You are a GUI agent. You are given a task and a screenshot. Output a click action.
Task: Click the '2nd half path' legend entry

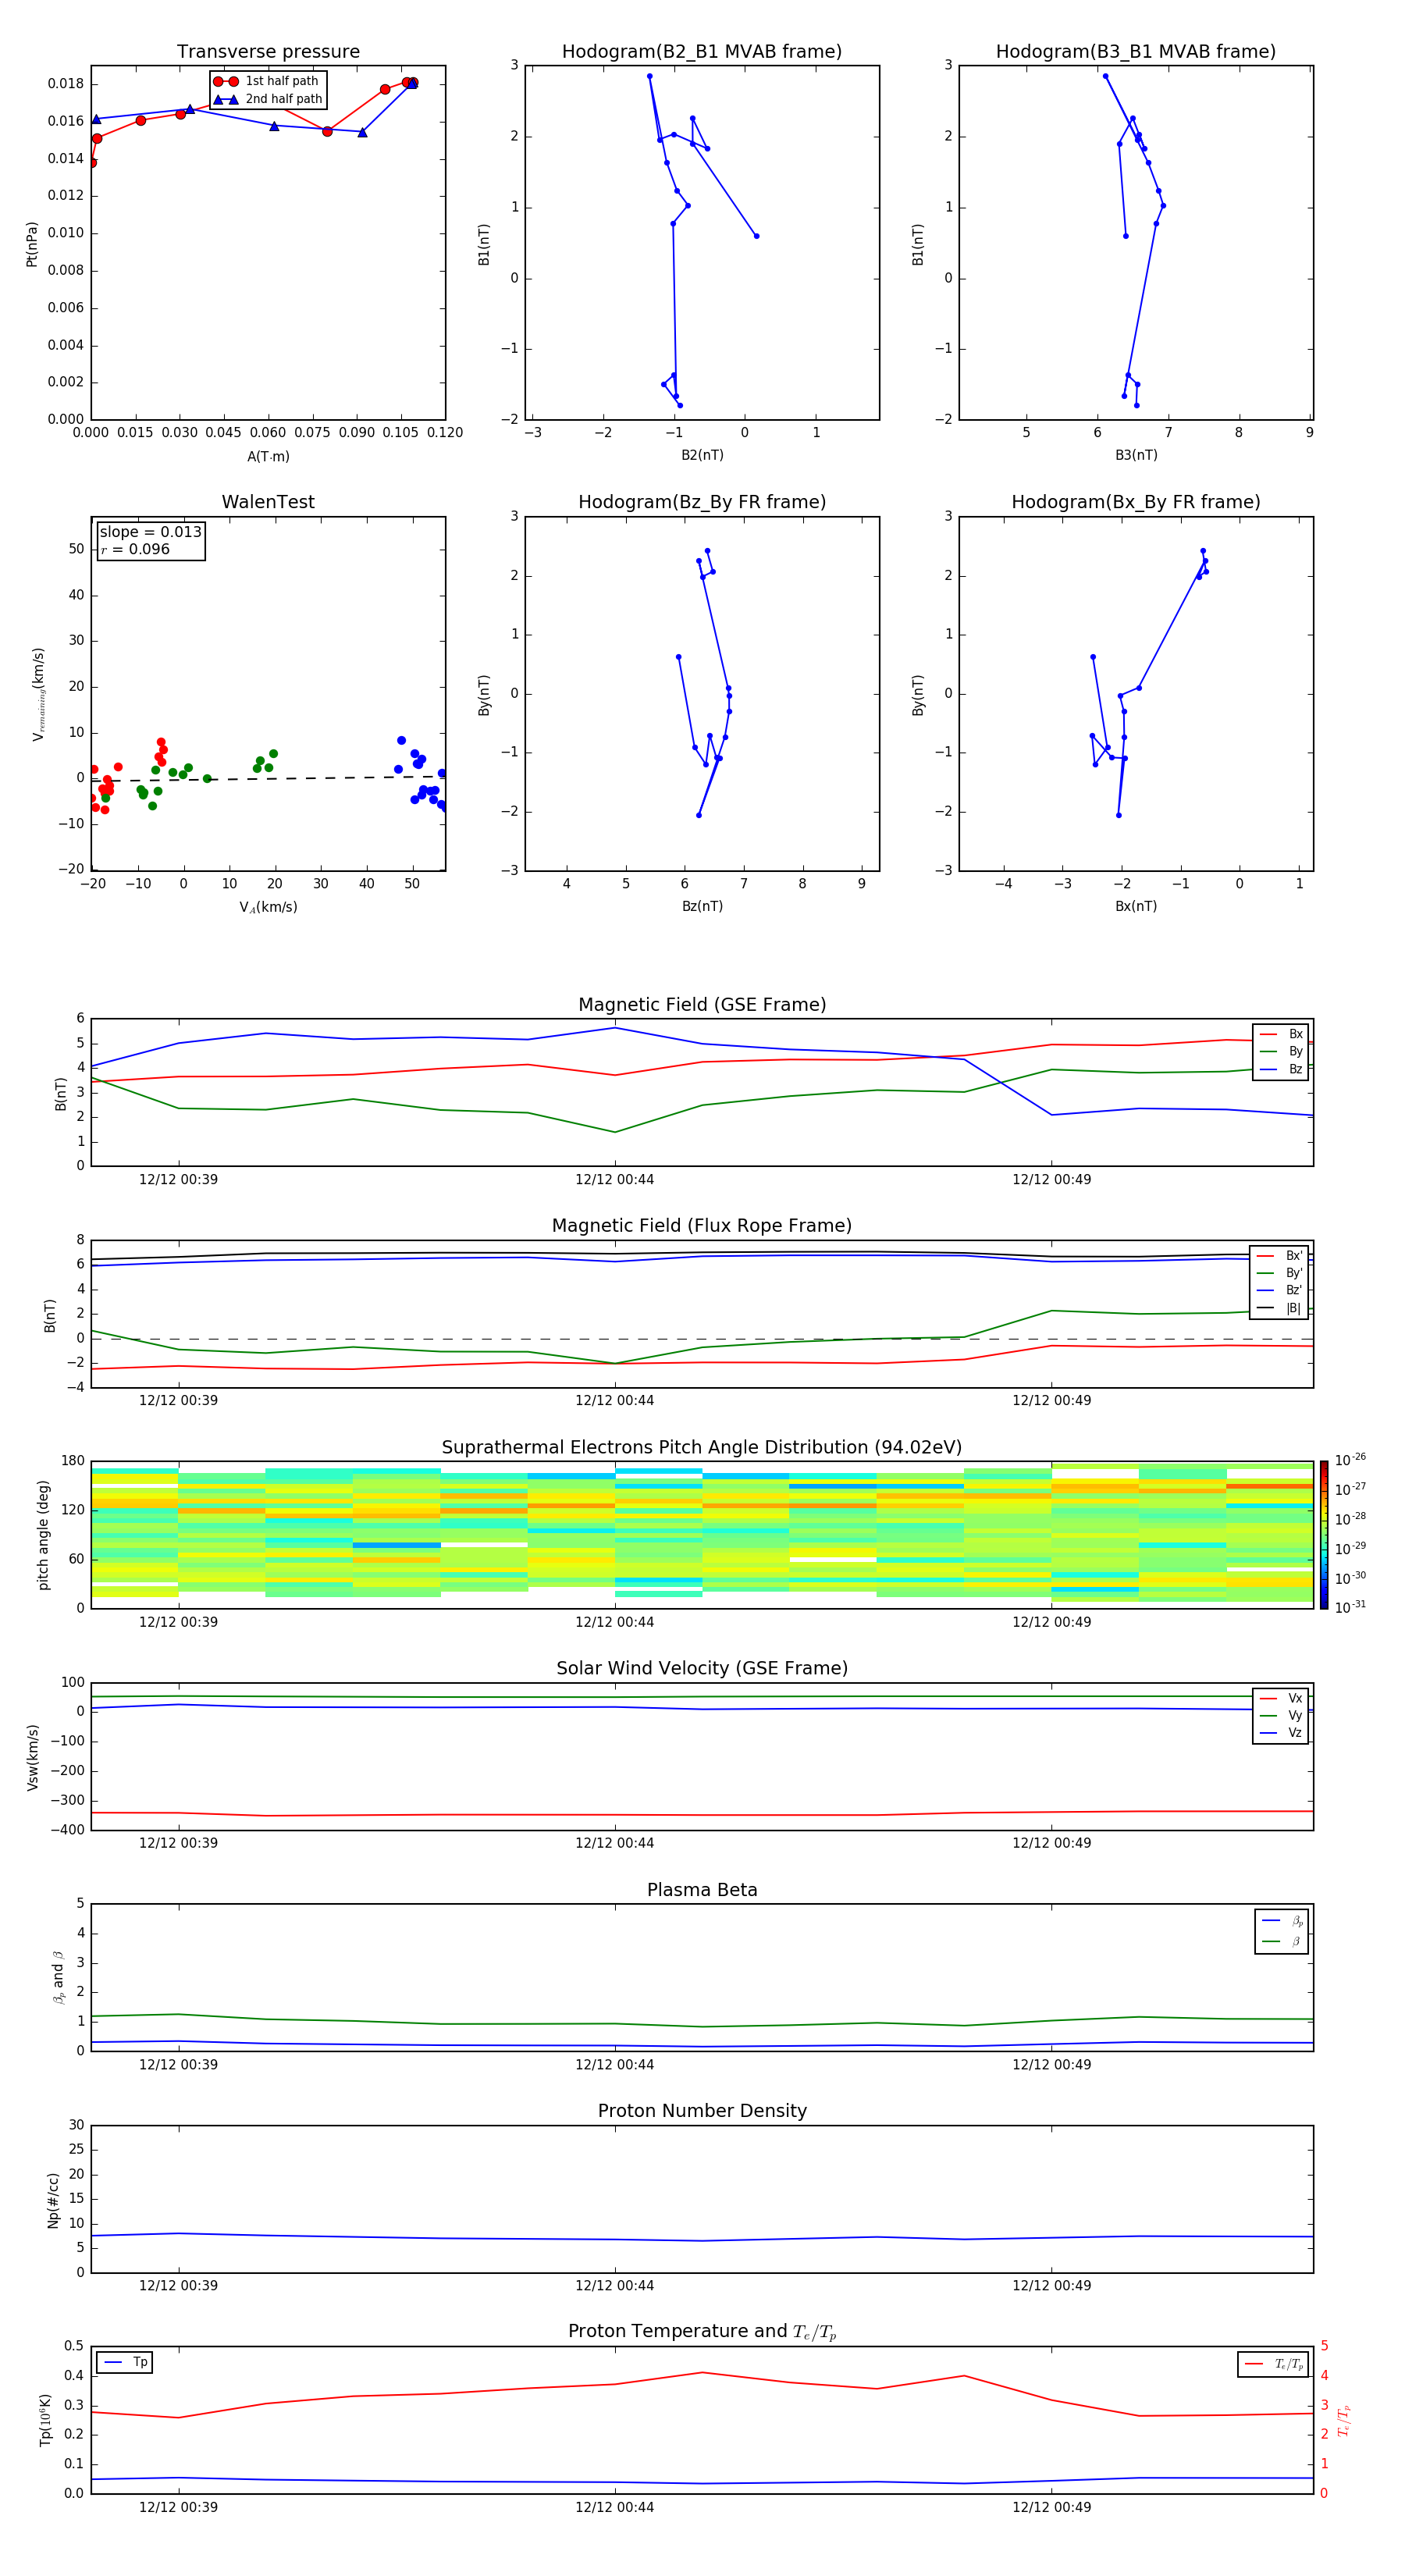[268, 99]
